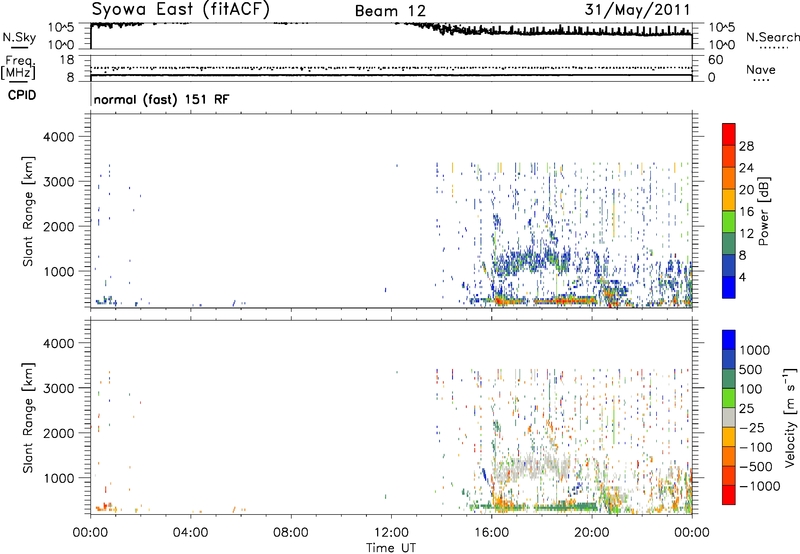
Task: Click the '16:00' time axis label
Action: (x=491, y=533)
